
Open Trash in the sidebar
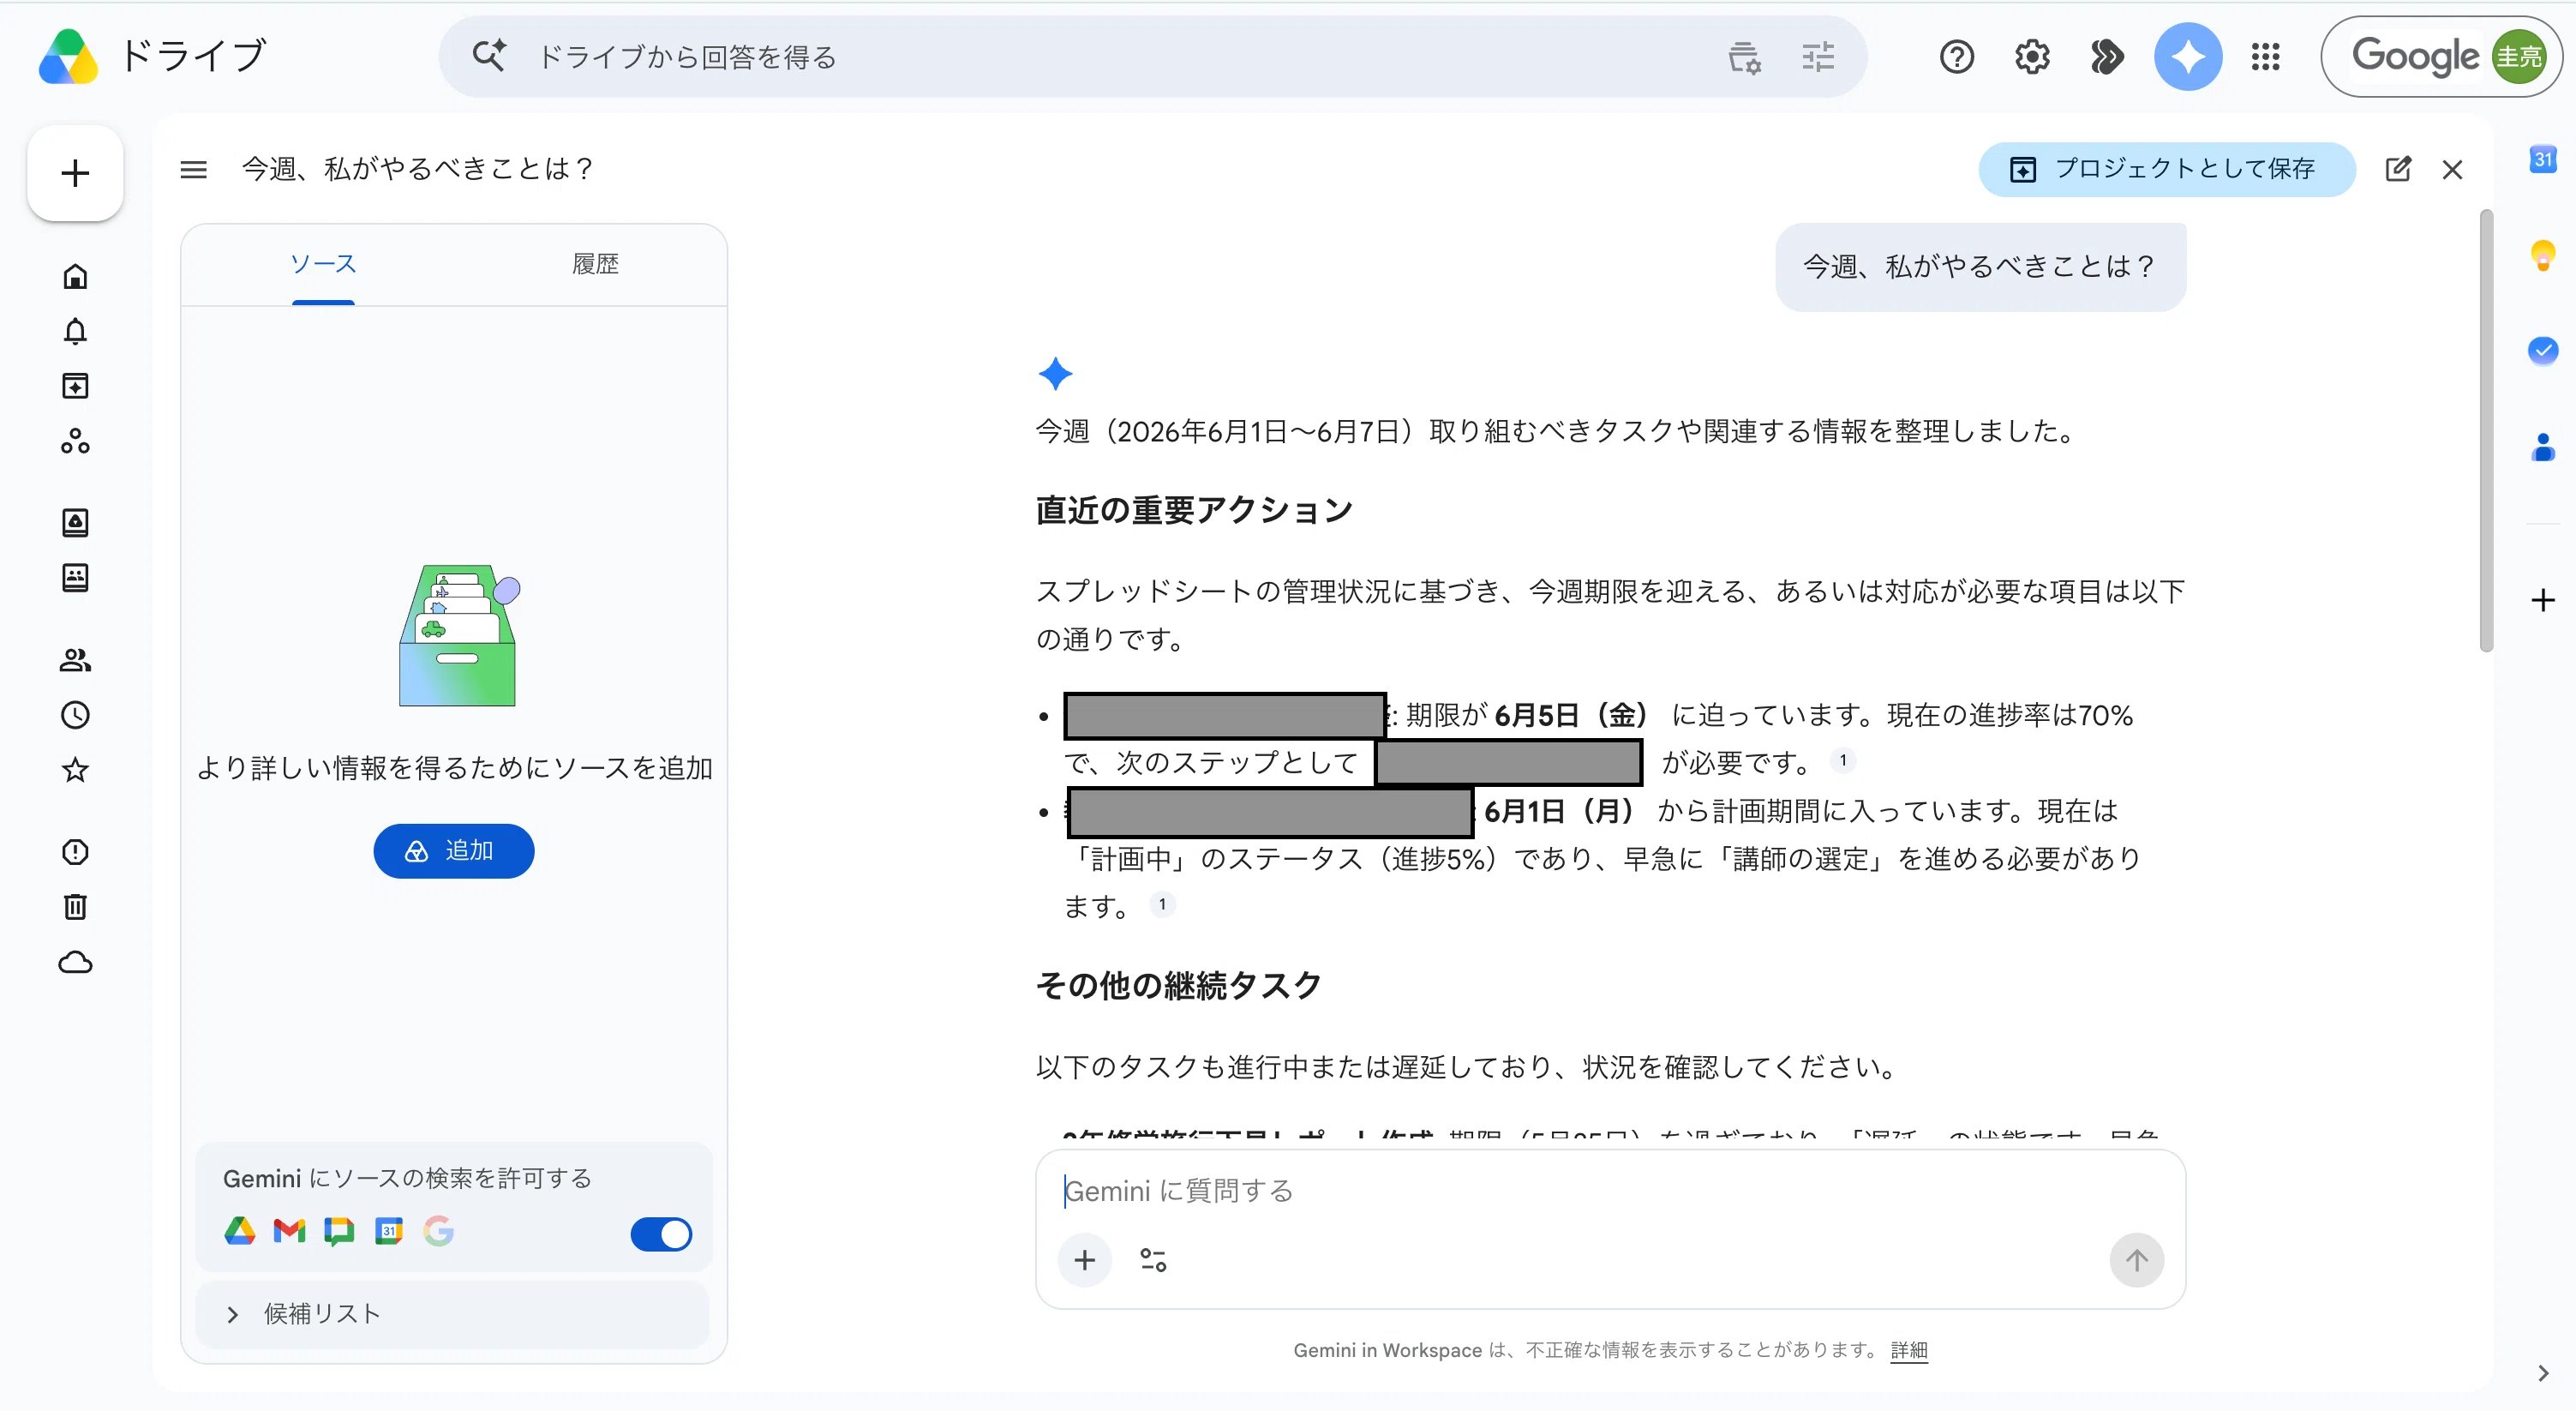coord(75,907)
